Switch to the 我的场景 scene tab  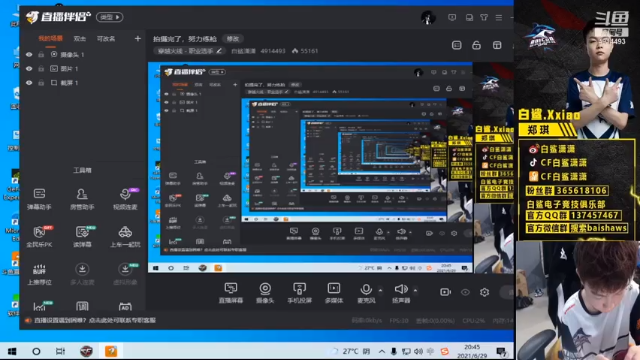point(51,39)
